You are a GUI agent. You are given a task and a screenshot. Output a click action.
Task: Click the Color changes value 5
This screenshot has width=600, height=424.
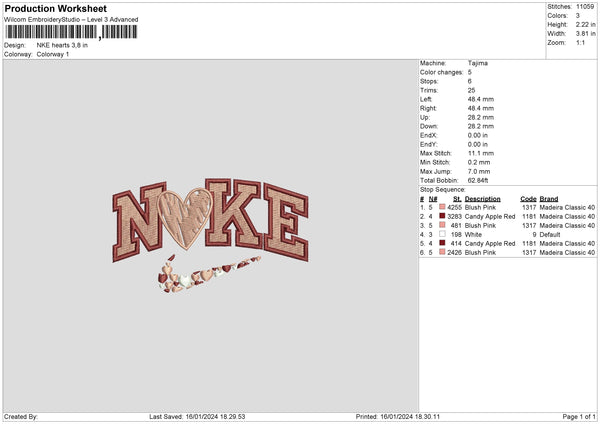470,72
